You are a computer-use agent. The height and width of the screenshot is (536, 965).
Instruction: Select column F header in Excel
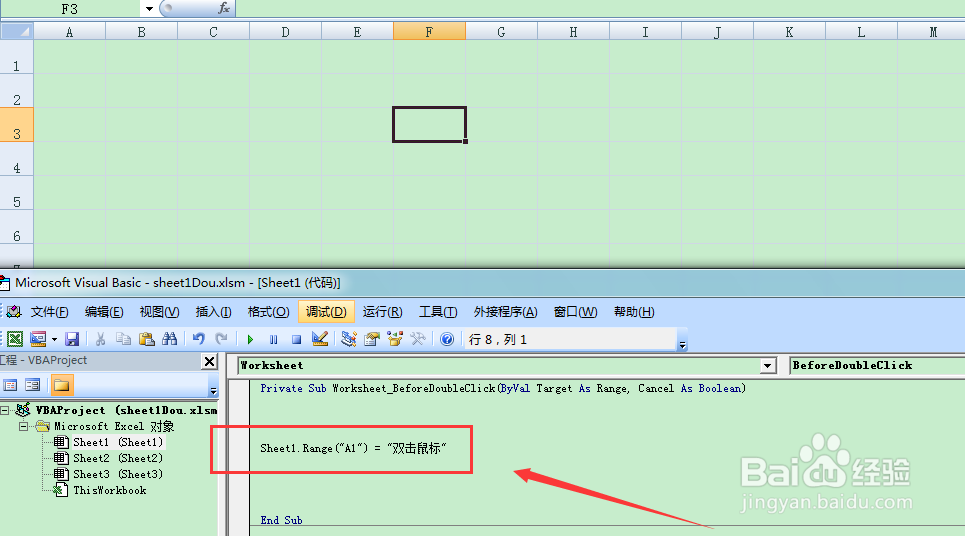pyautogui.click(x=429, y=31)
